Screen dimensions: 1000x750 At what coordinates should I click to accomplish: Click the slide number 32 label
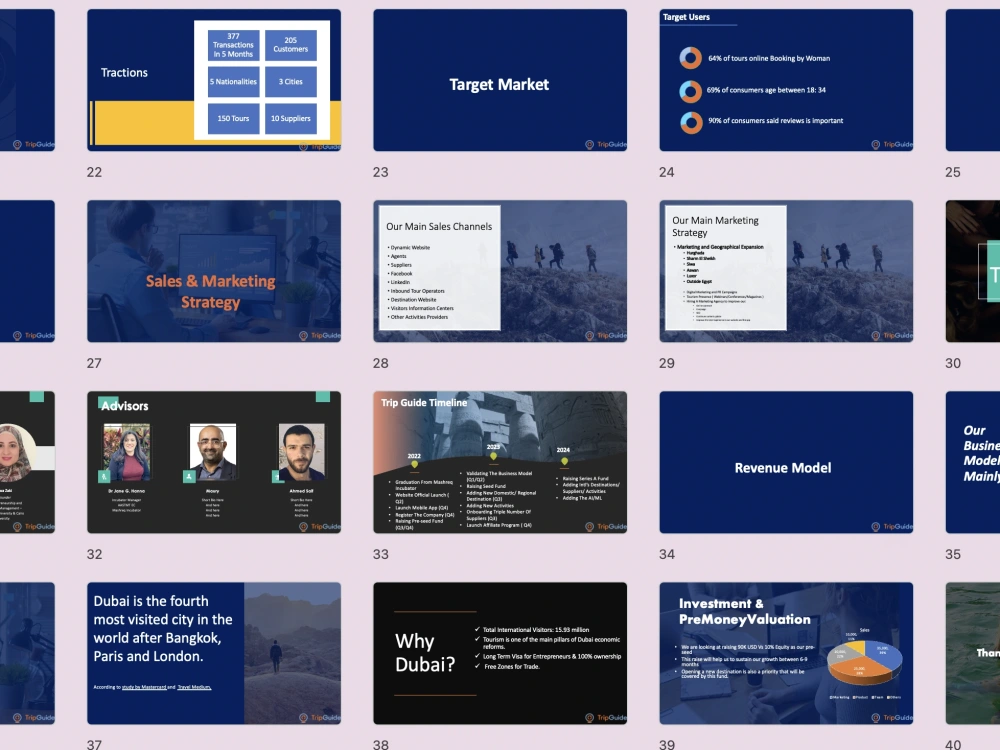94,554
